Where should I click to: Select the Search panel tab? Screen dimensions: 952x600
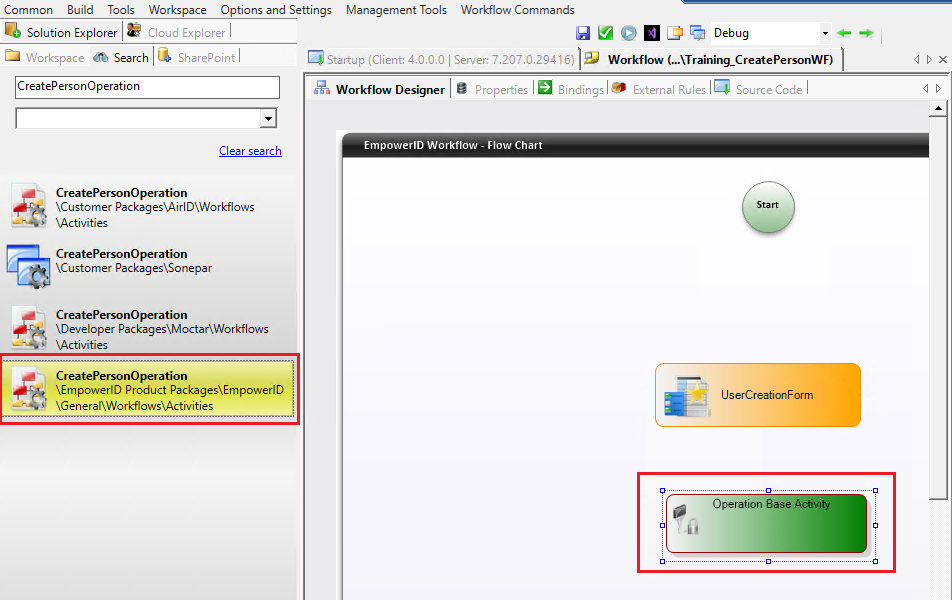[x=121, y=57]
